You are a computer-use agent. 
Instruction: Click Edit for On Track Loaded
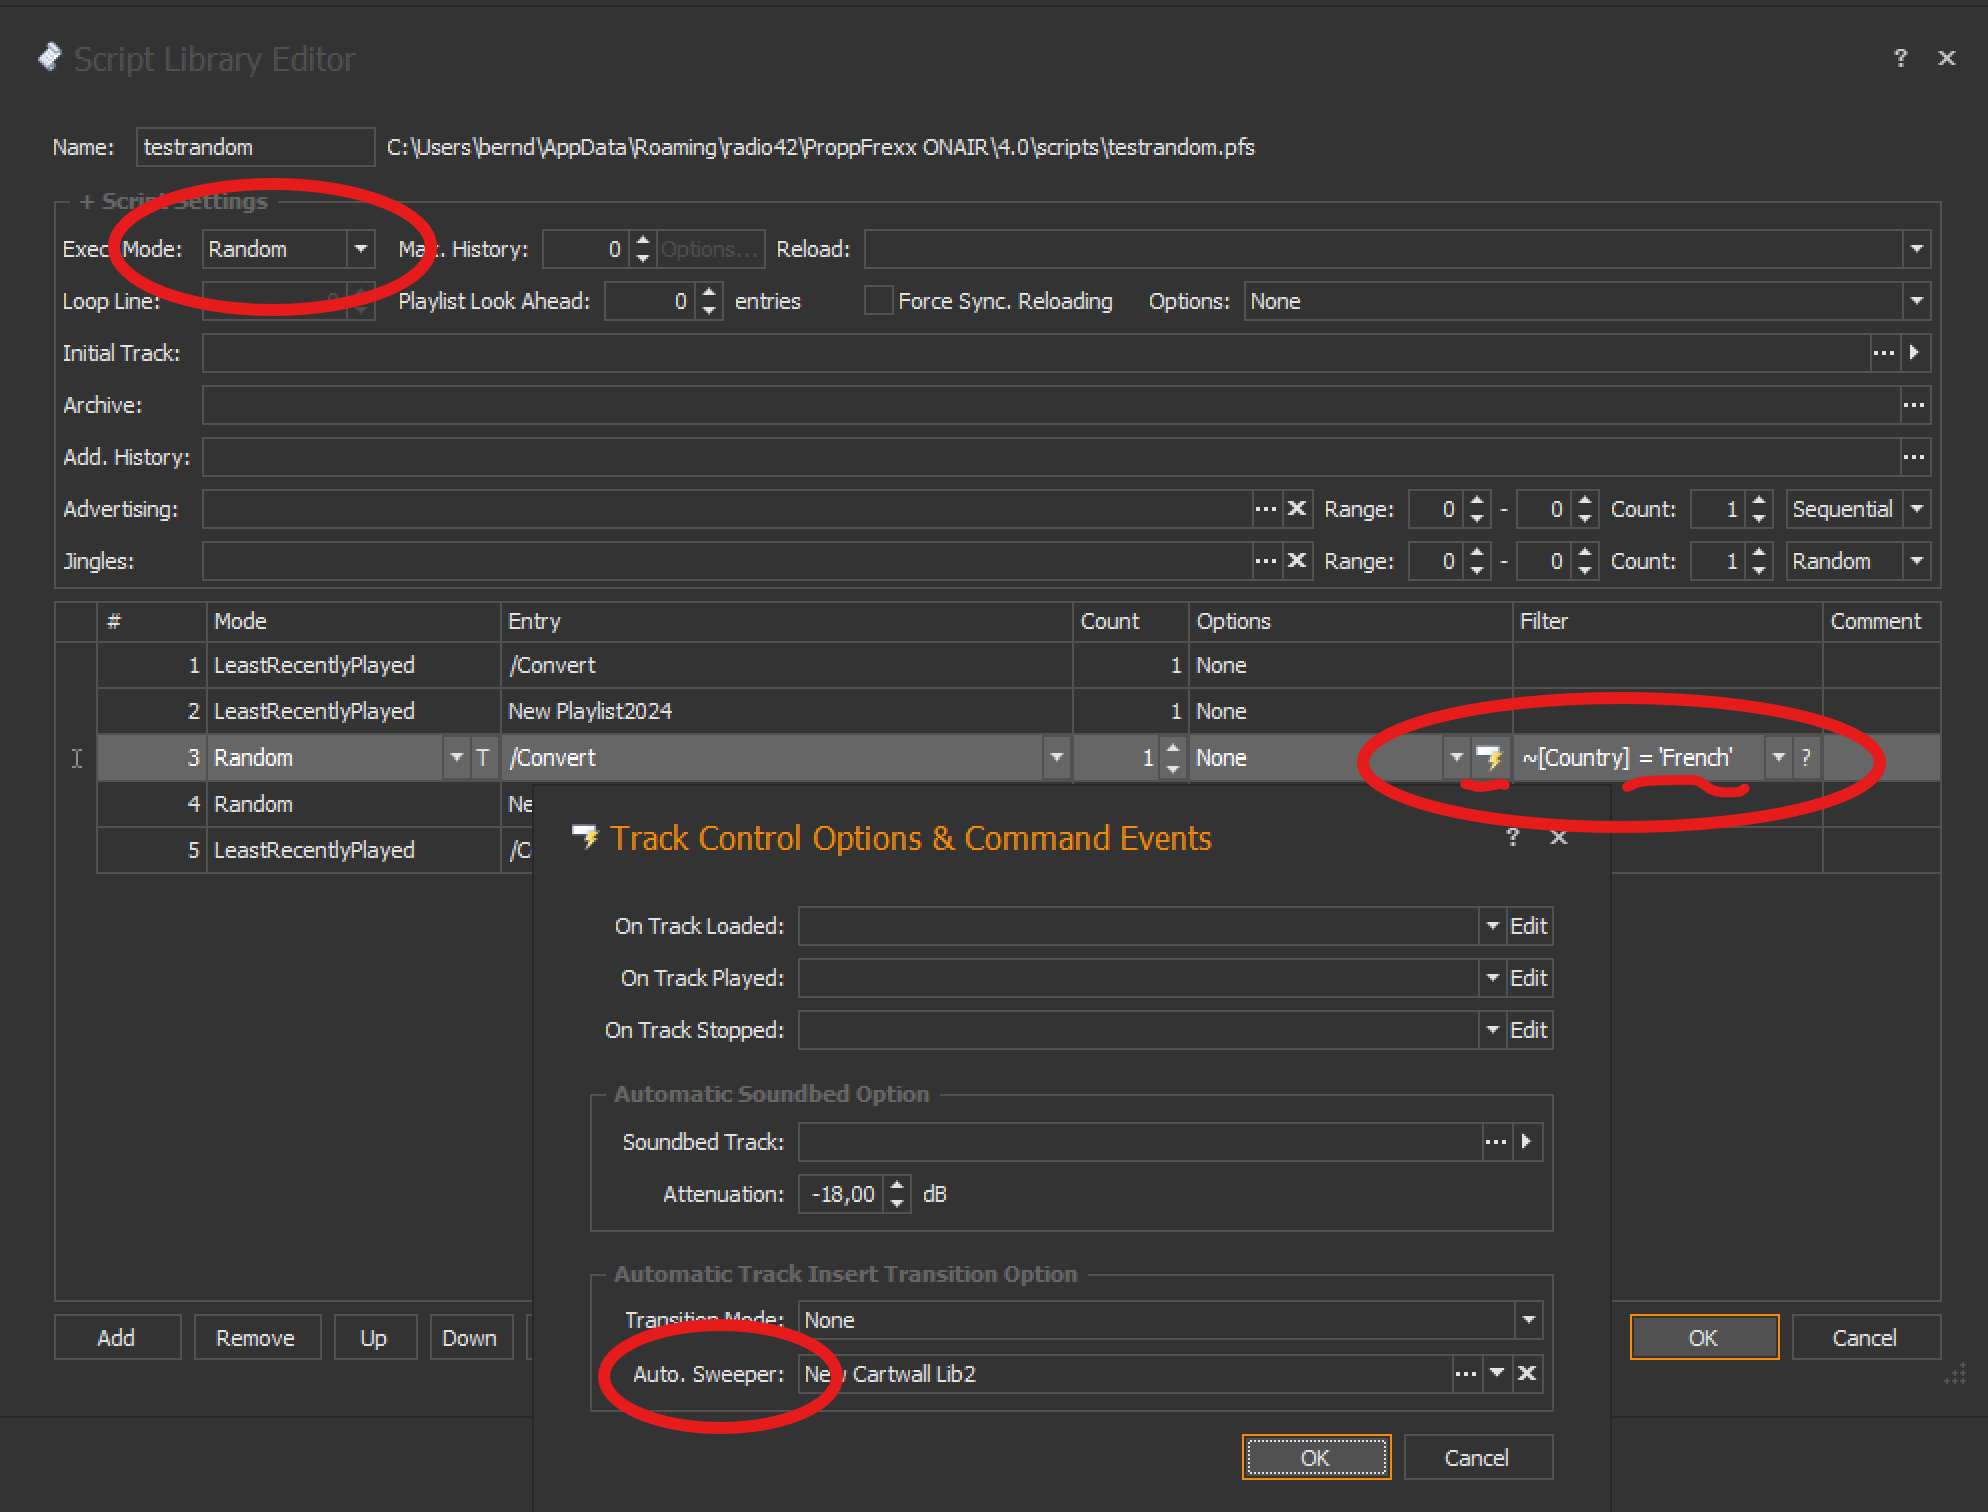(x=1529, y=926)
